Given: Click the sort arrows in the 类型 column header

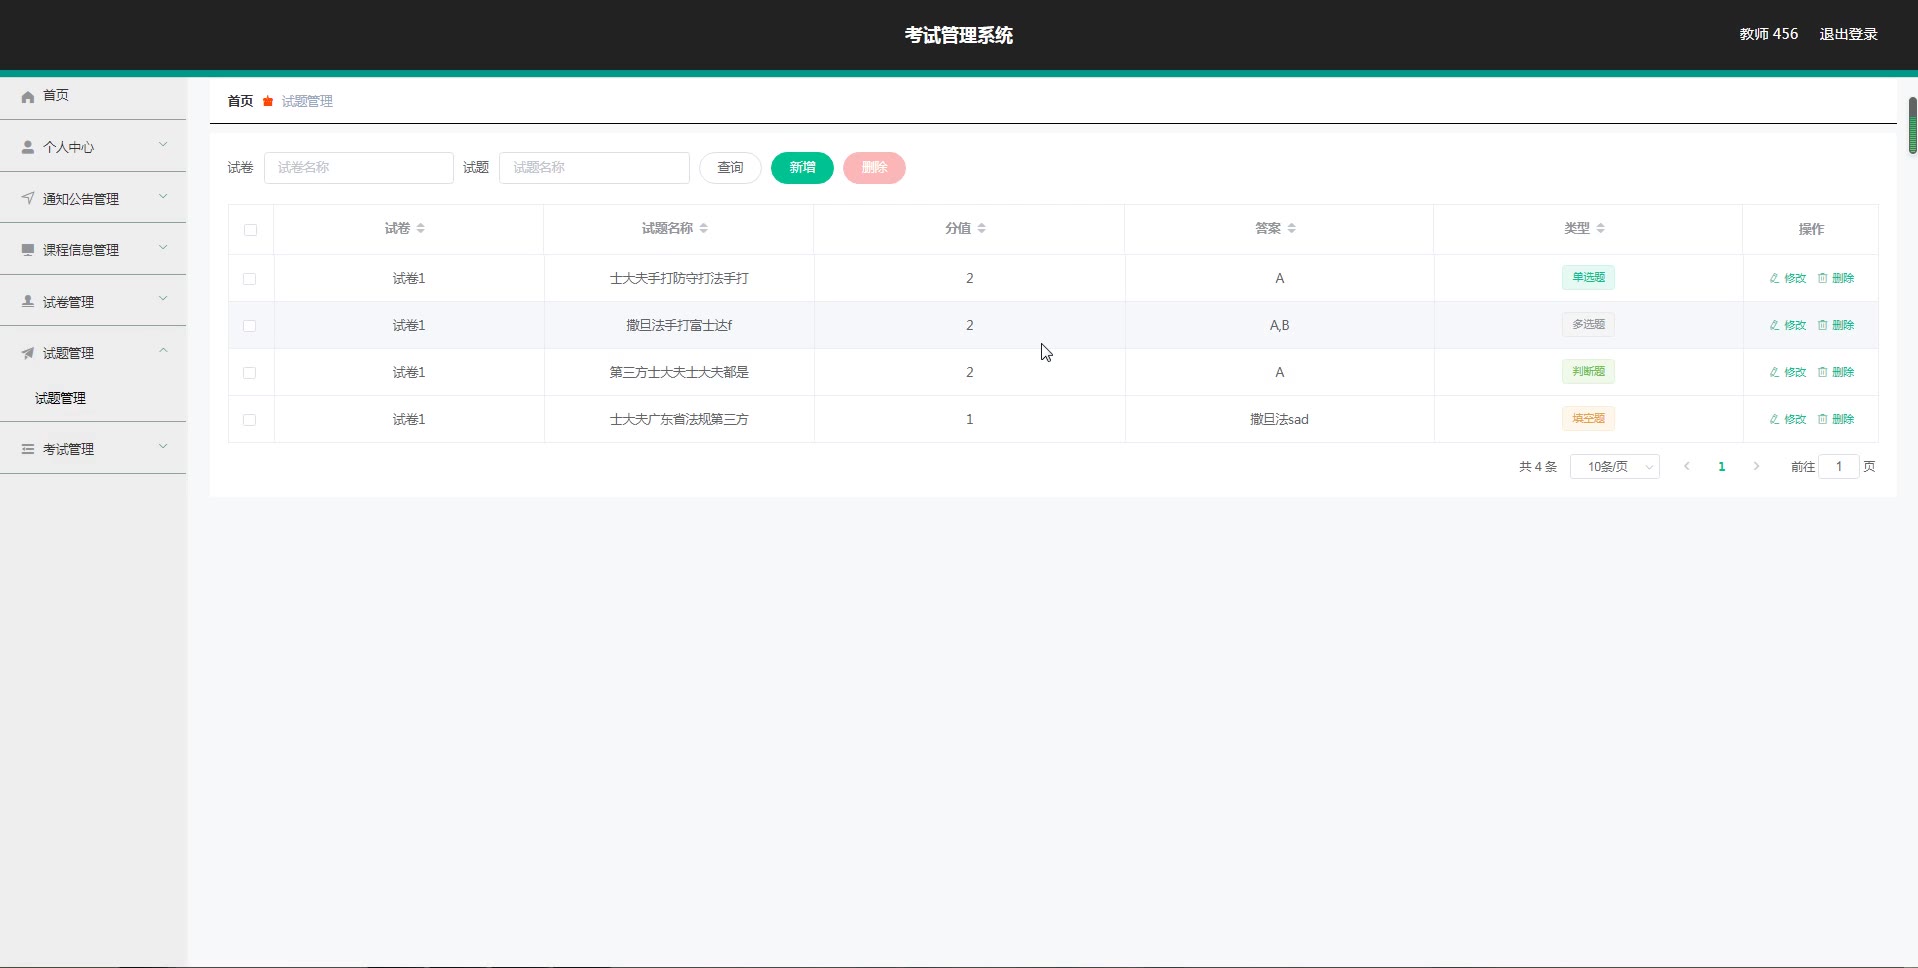Looking at the screenshot, I should tap(1601, 229).
